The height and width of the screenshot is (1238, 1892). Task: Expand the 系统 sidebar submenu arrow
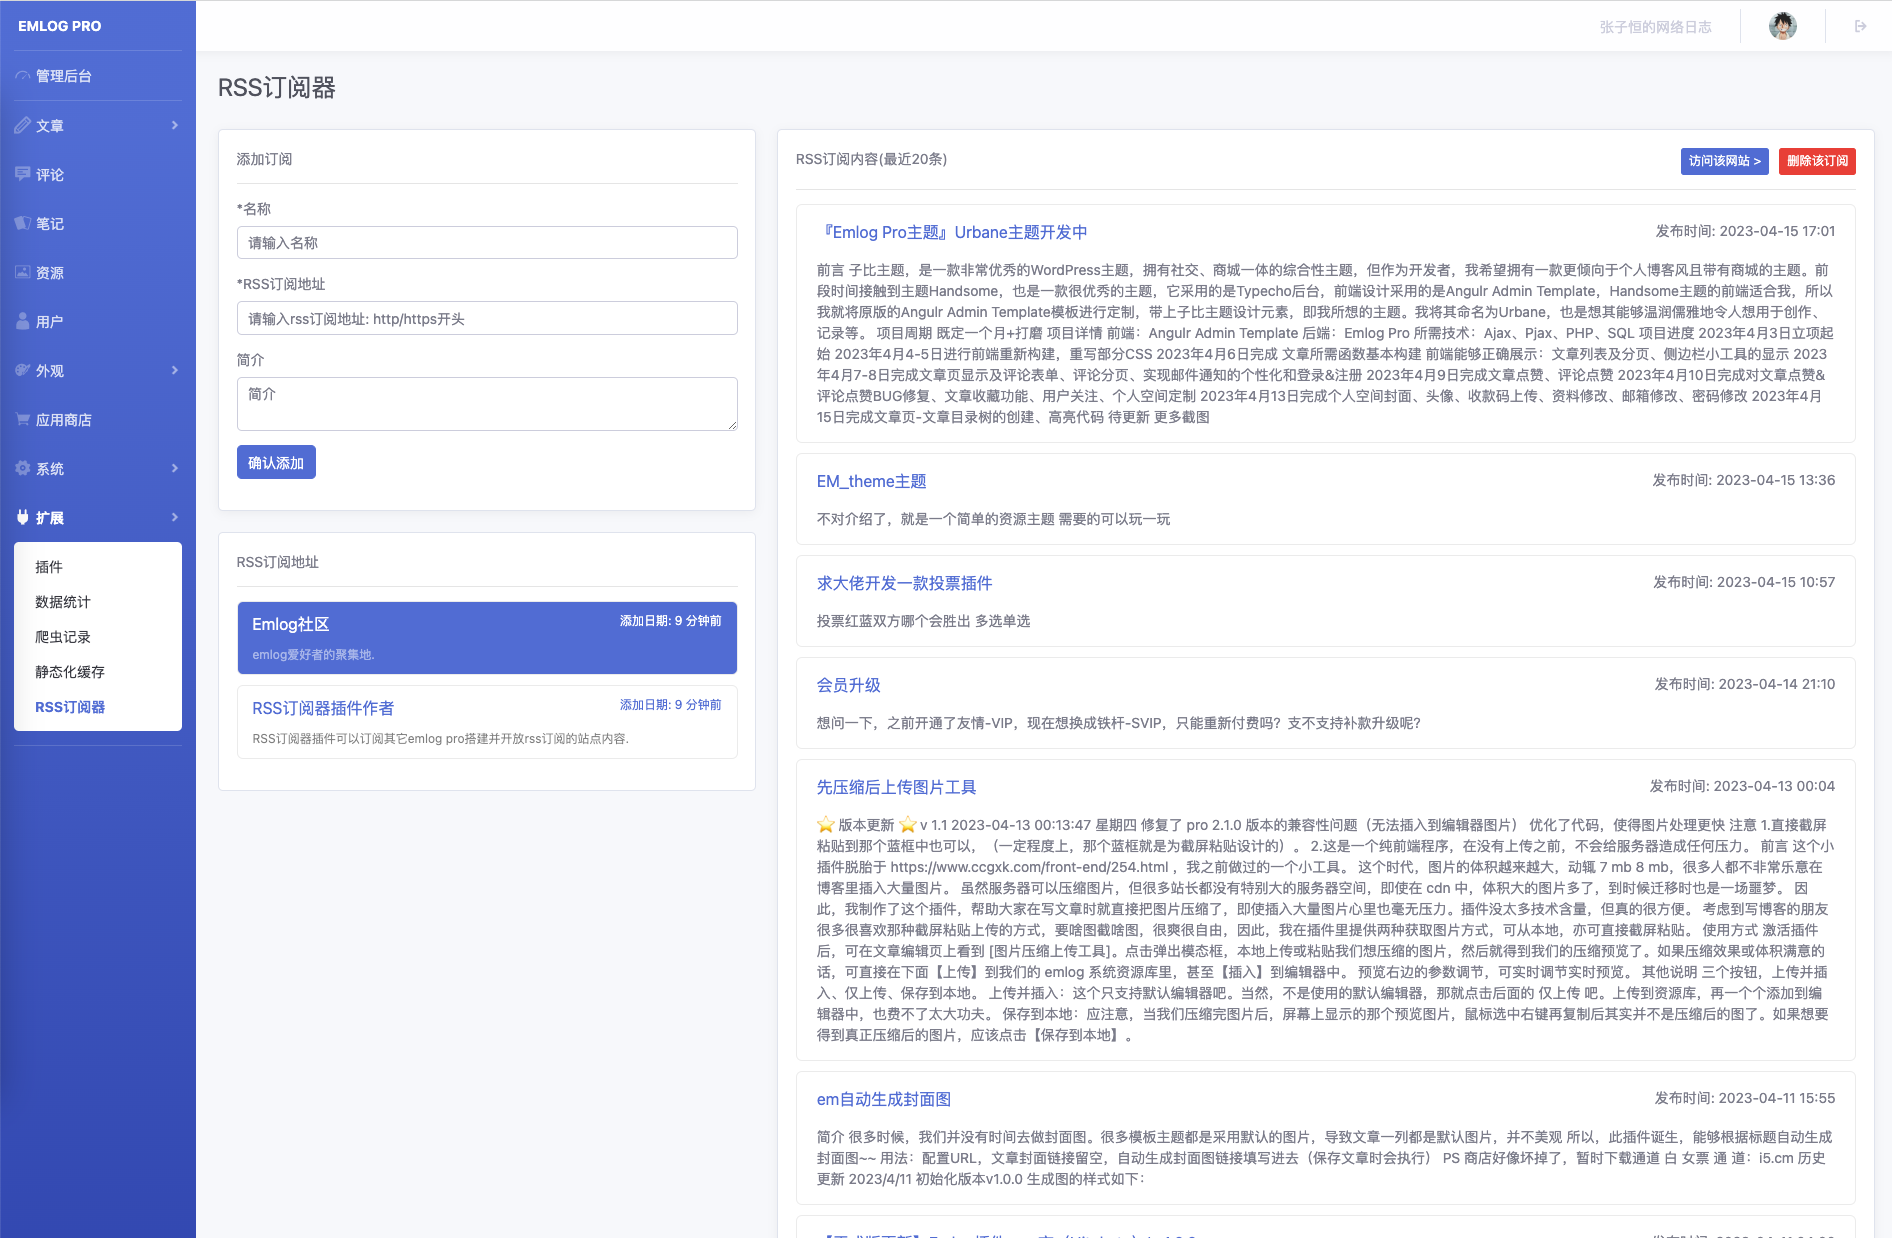[x=175, y=469]
